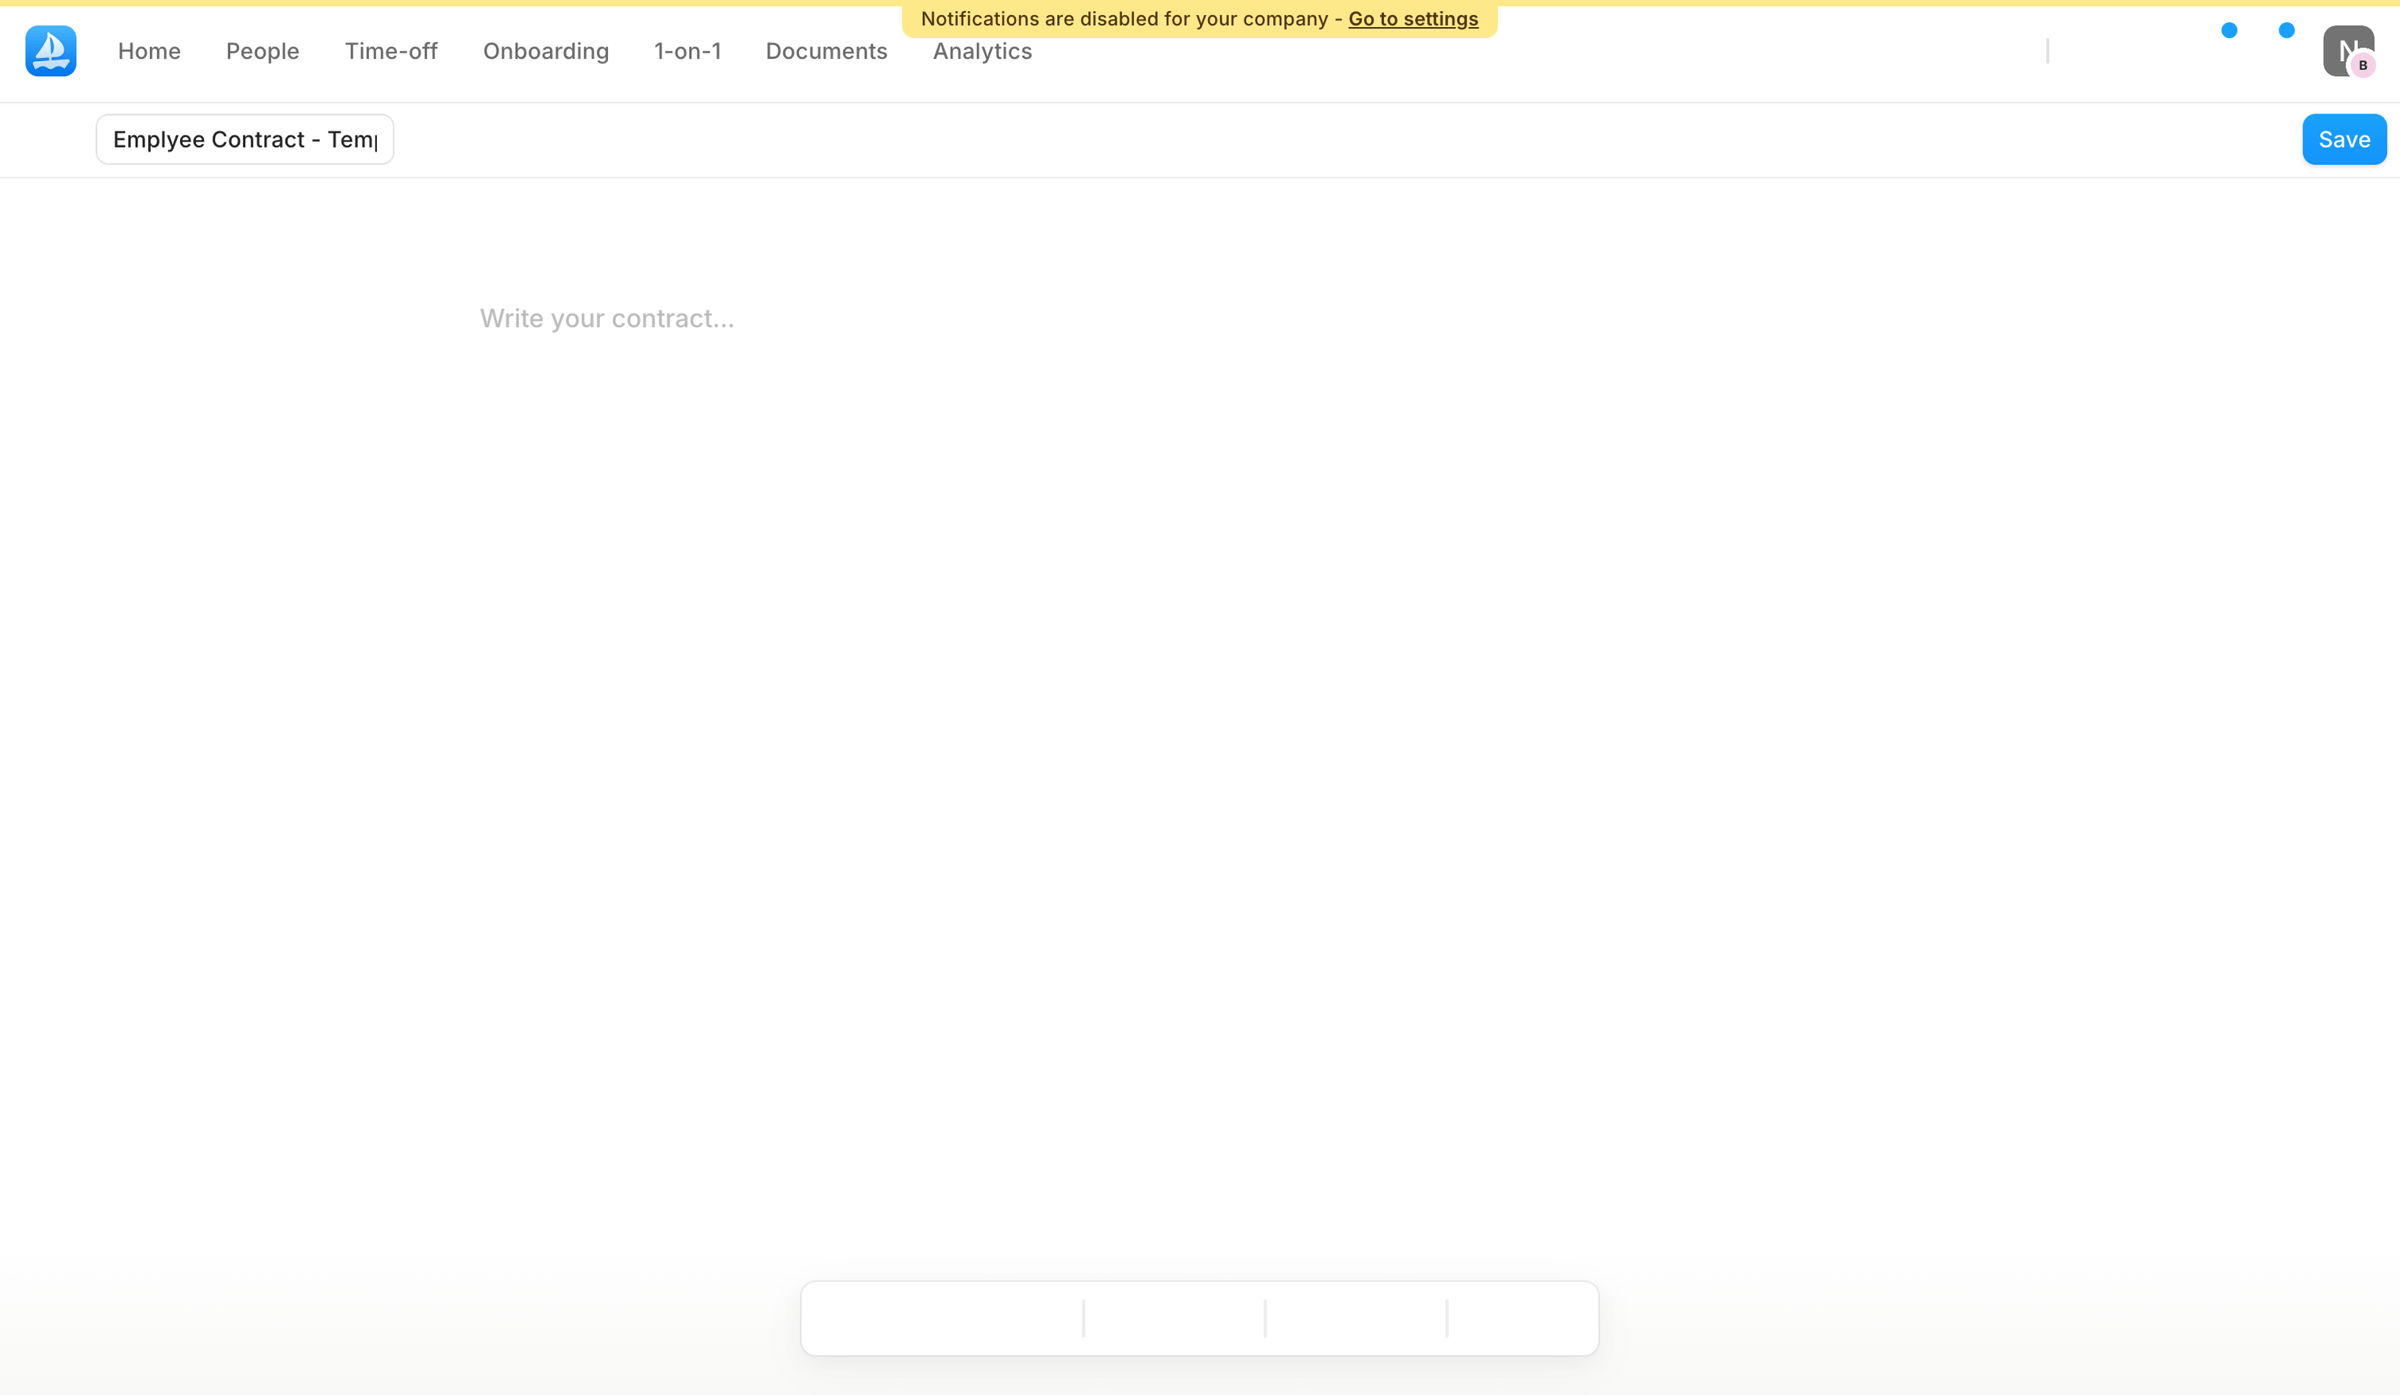Image resolution: width=2400 pixels, height=1395 pixels.
Task: Open the Onboarding section
Action: (546, 51)
